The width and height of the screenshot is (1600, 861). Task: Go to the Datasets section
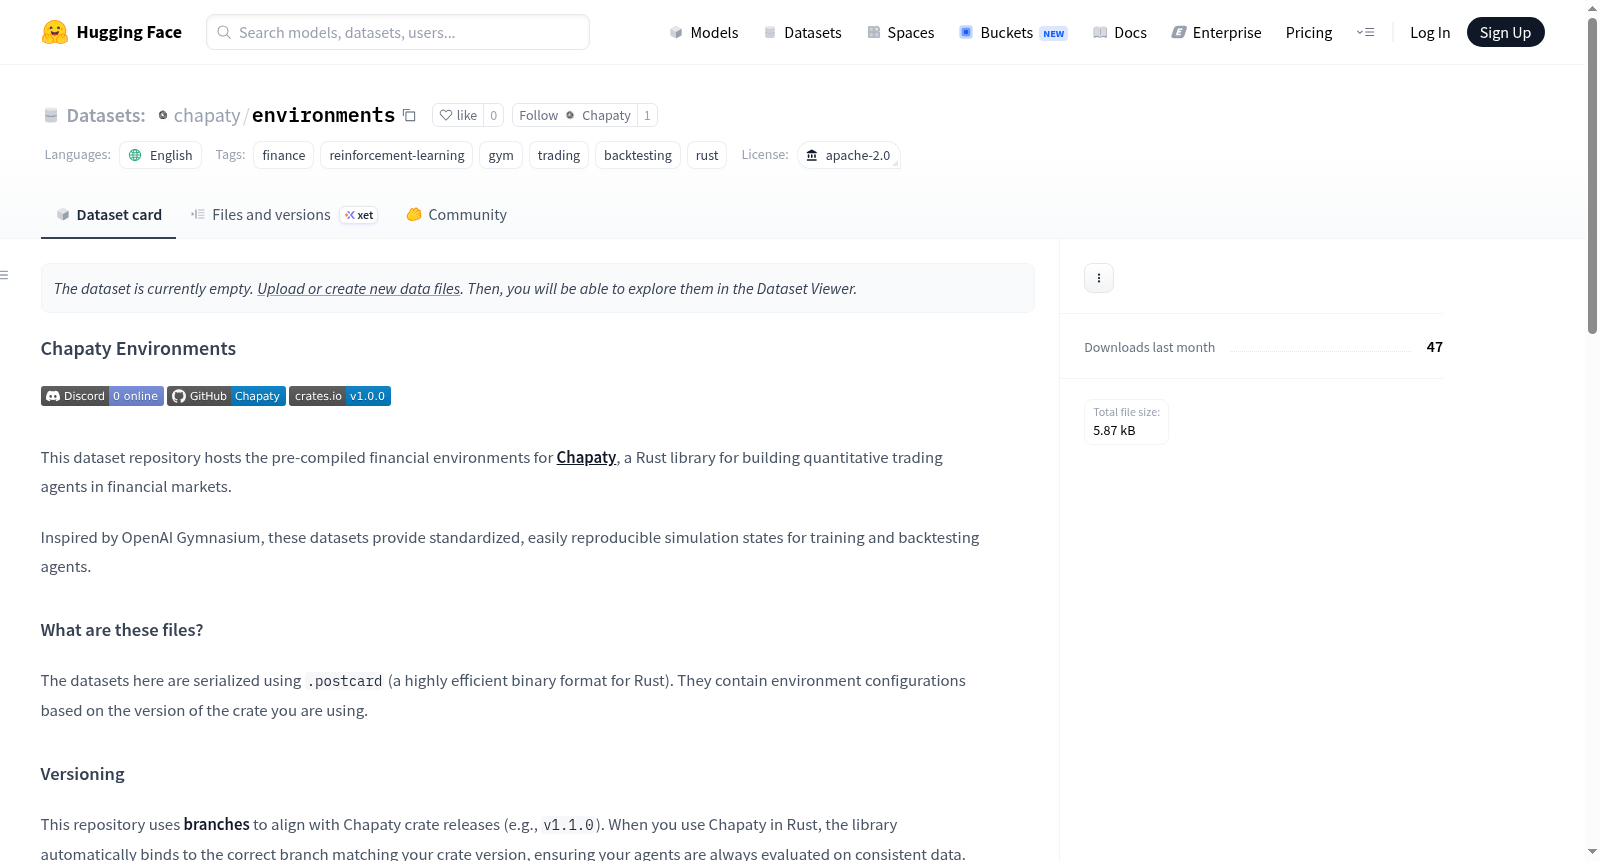[x=802, y=32]
